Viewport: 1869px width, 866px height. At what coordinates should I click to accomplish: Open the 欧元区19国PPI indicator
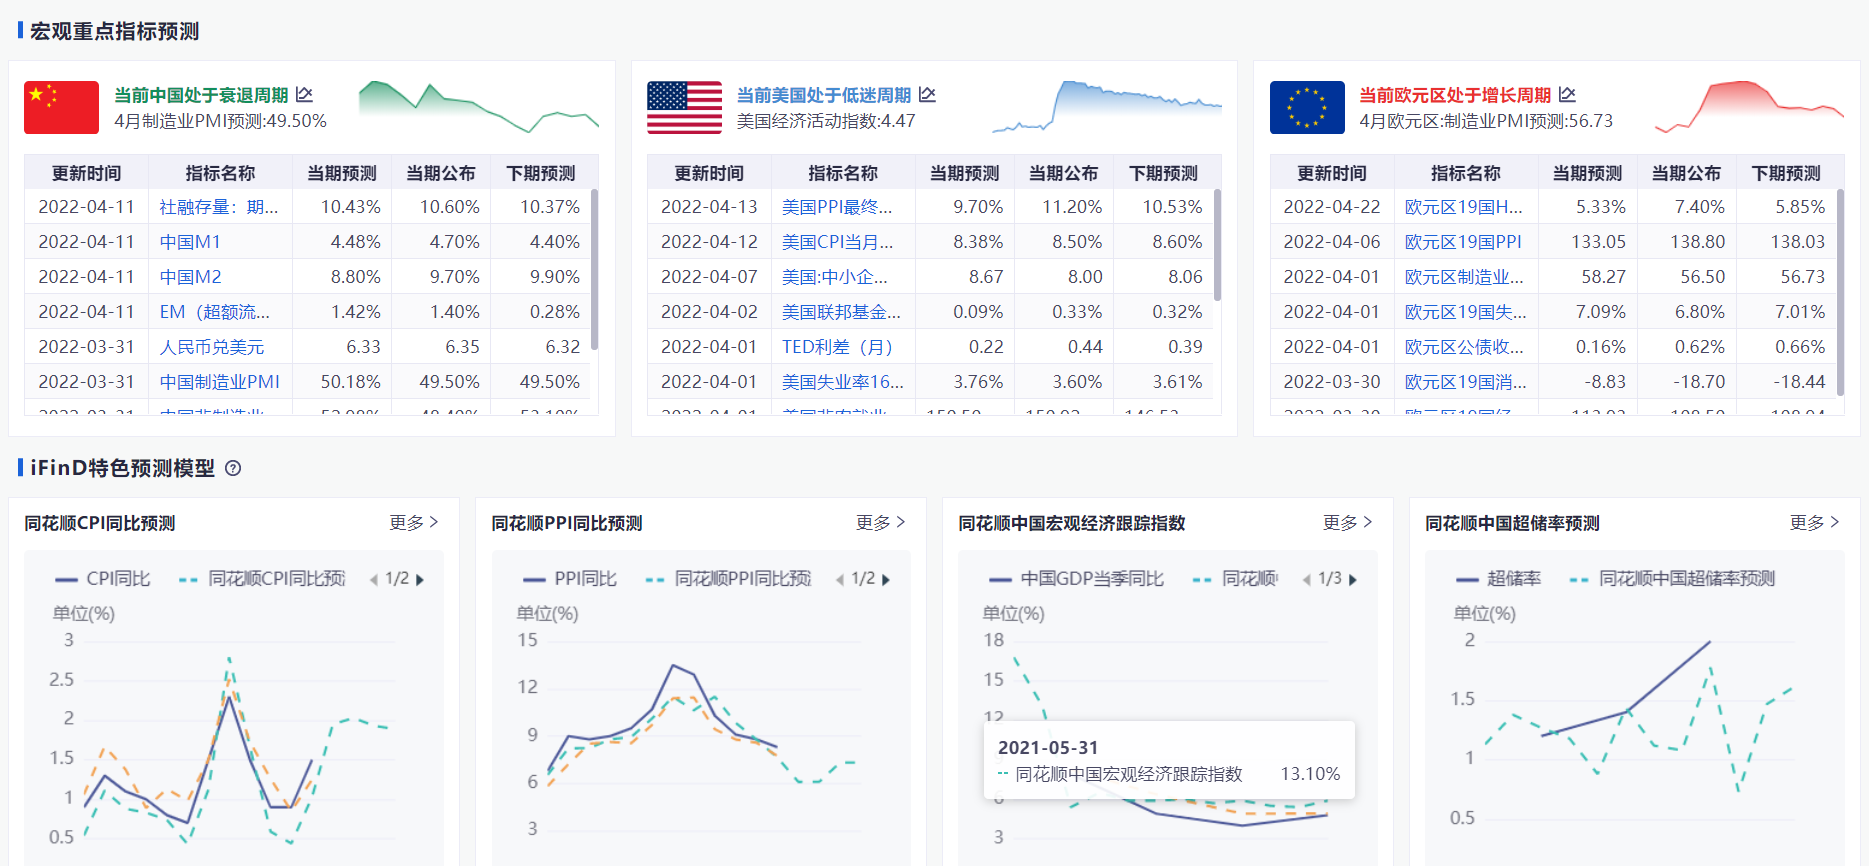(x=1463, y=242)
